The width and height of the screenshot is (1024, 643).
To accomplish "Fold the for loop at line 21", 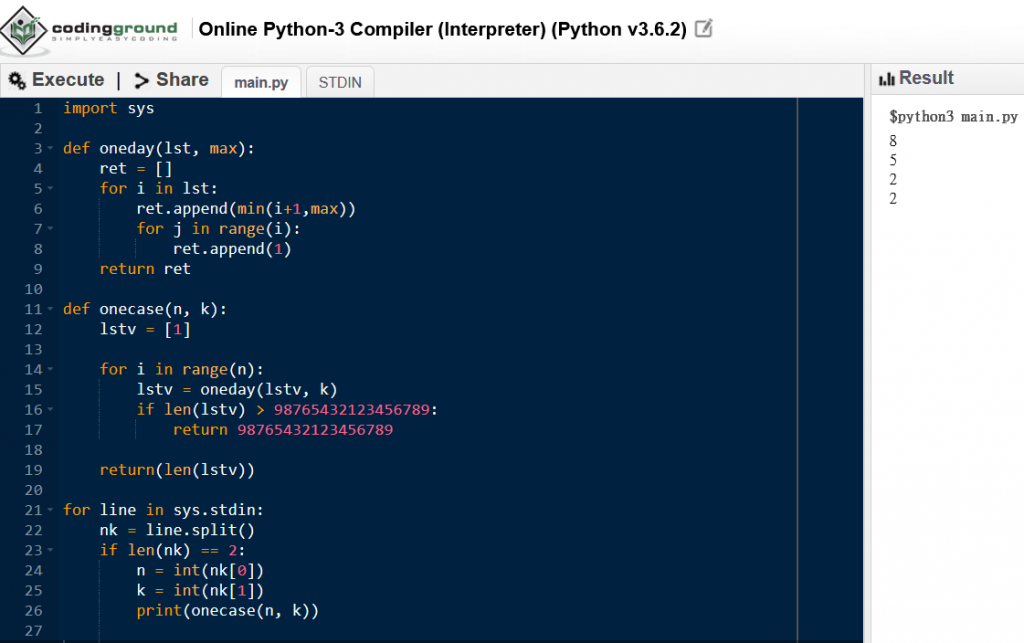I will (x=50, y=510).
